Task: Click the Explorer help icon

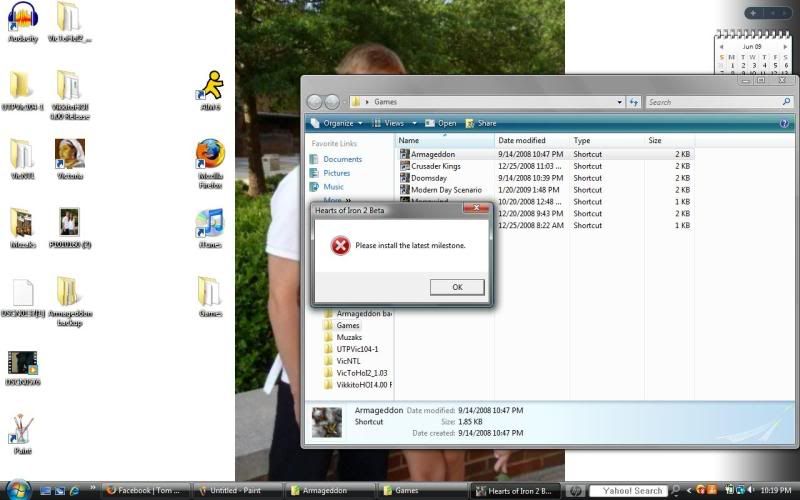Action: pyautogui.click(x=784, y=123)
